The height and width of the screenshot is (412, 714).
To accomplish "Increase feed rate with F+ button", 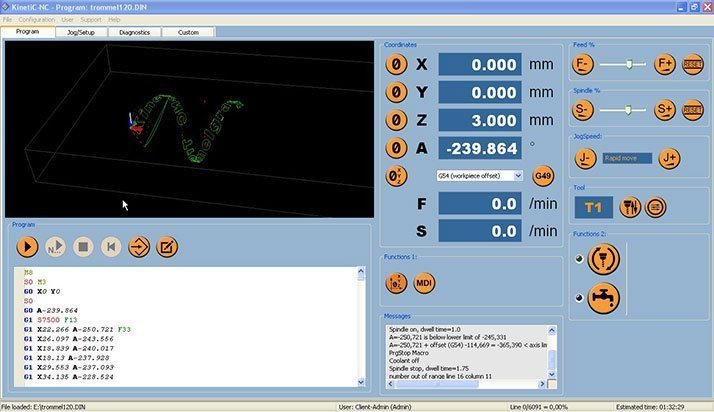I will (664, 63).
